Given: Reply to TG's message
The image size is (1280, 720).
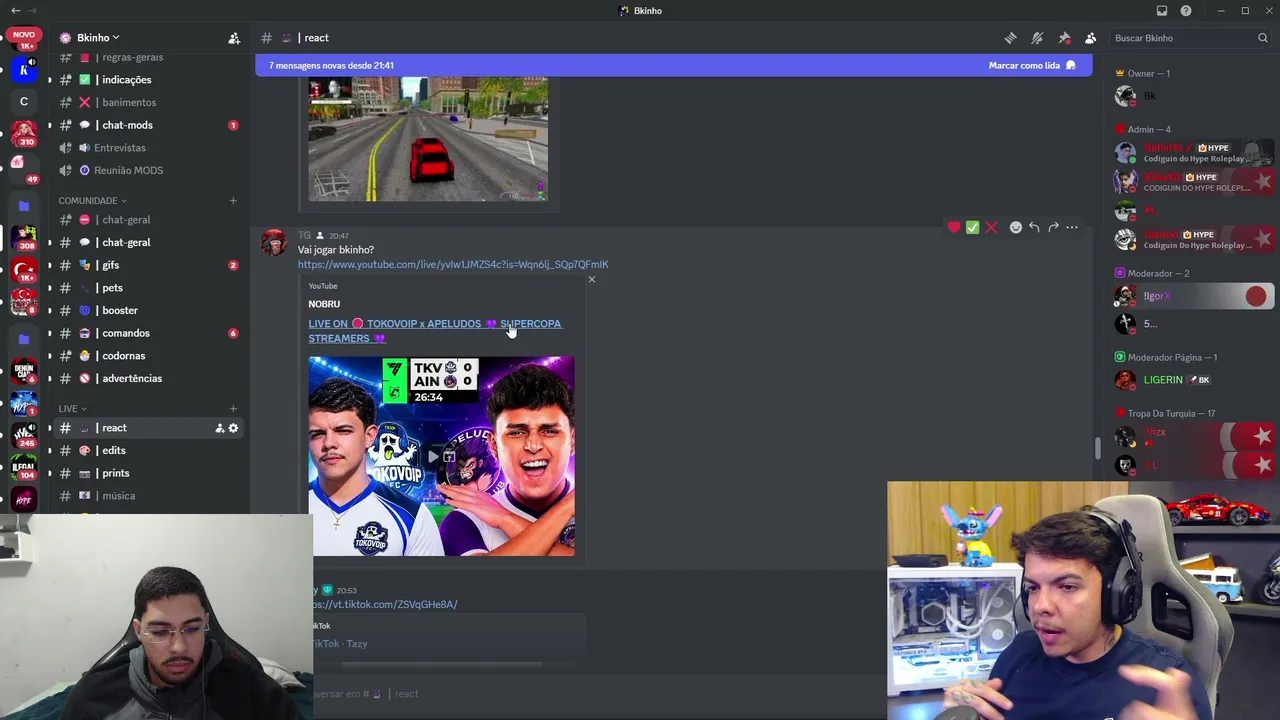Looking at the screenshot, I should click(1034, 228).
